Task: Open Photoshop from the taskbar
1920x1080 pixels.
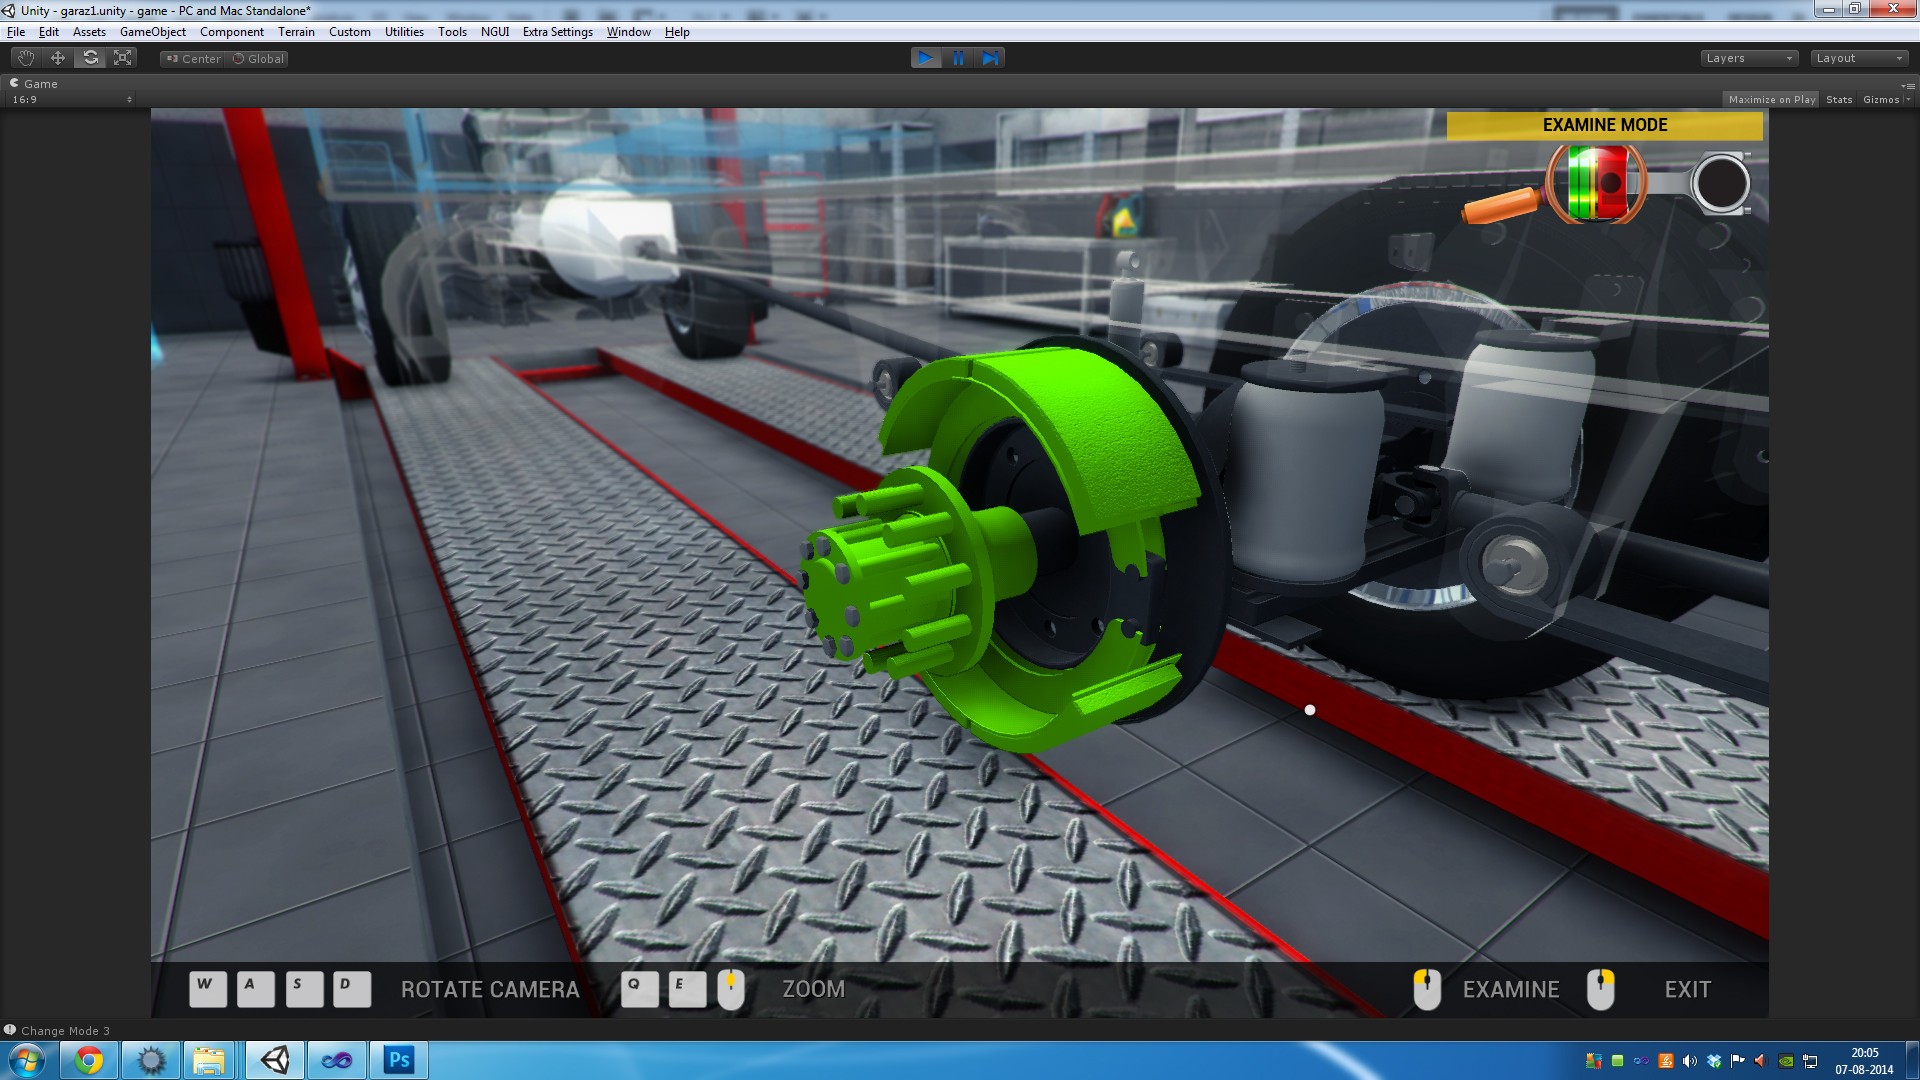Action: [398, 1060]
